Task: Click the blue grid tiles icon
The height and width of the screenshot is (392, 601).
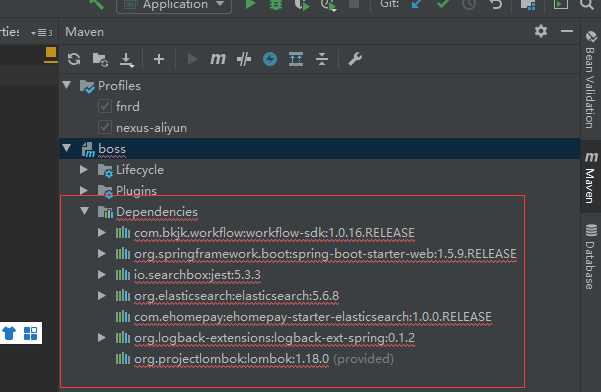Action: pyautogui.click(x=30, y=333)
